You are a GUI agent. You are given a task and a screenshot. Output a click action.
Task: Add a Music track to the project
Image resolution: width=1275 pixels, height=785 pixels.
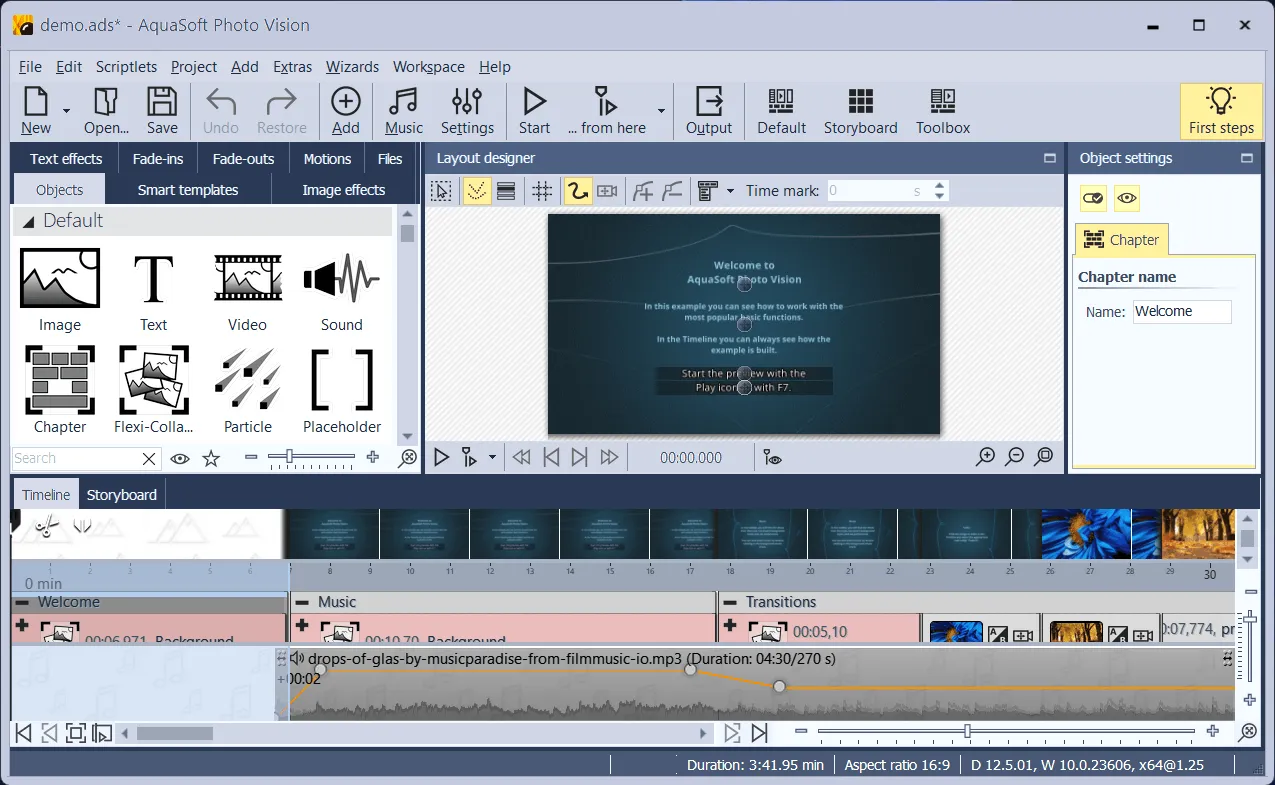tap(403, 110)
